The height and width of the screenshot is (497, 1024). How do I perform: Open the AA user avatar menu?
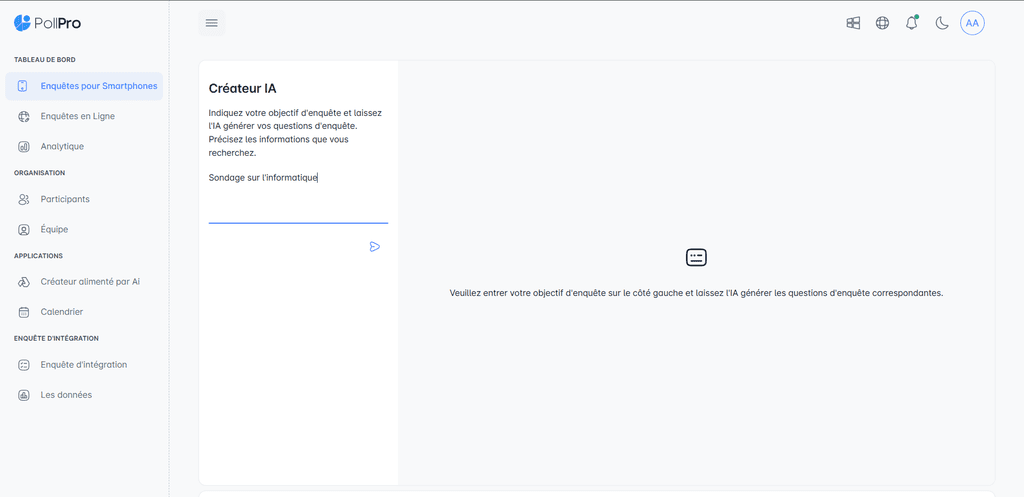click(972, 23)
